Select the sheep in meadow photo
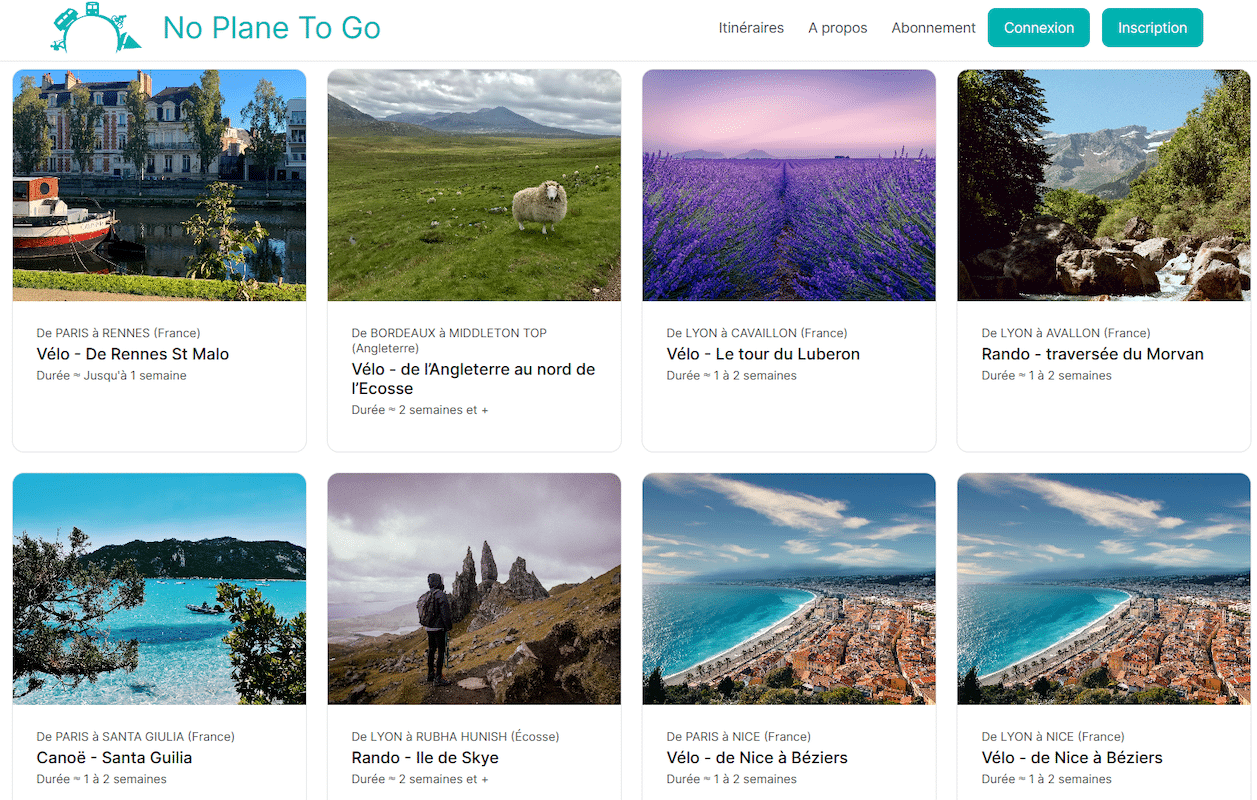 coord(474,185)
